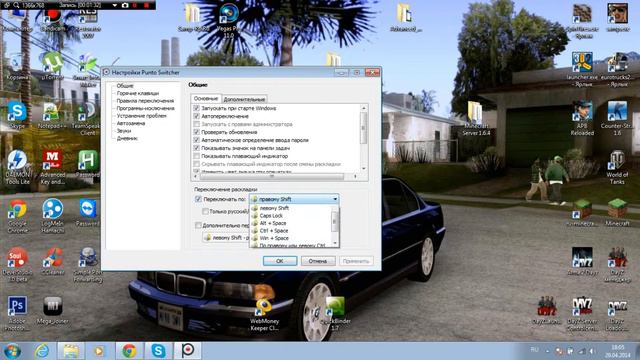Select the Notepad++ desktop icon

tap(52, 116)
